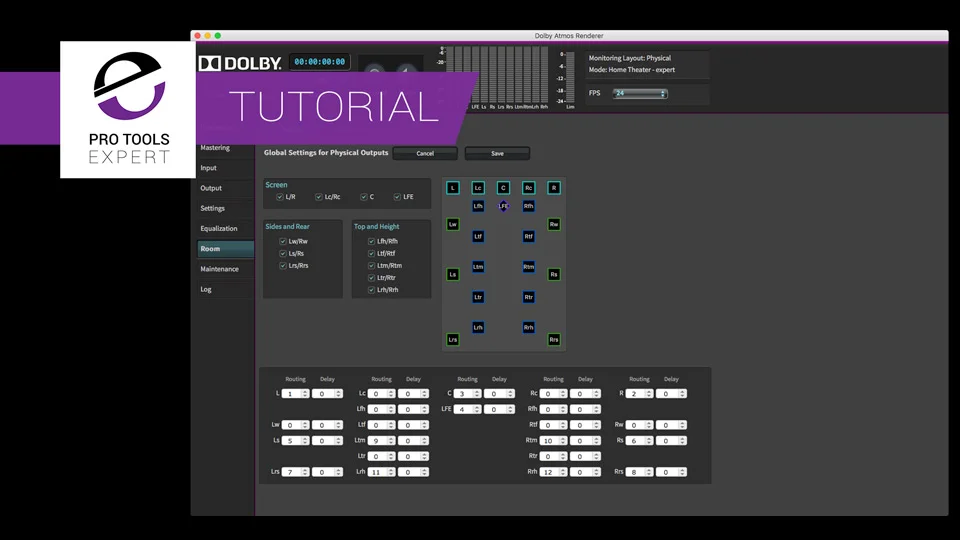This screenshot has width=960, height=540.
Task: Click the Monitoring Layout: Physical text
Action: [x=630, y=58]
